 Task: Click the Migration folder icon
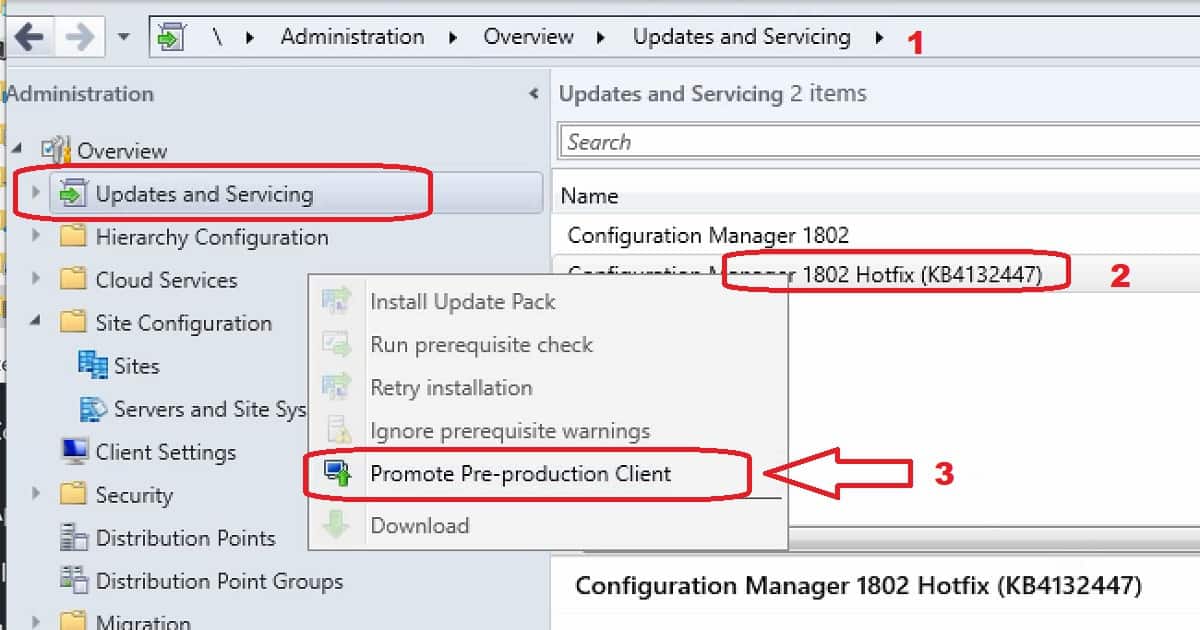(x=73, y=621)
